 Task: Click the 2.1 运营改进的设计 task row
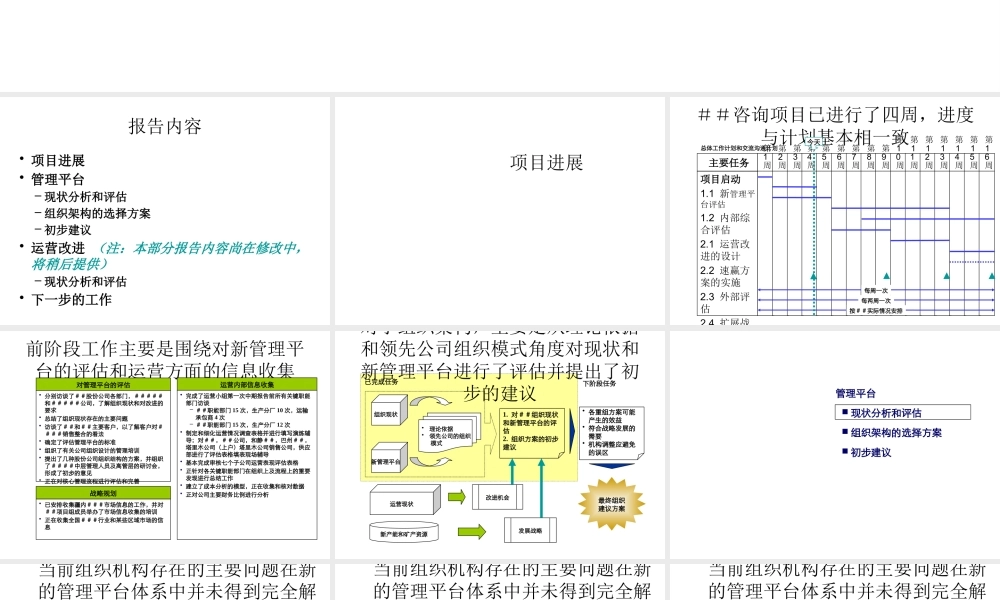pyautogui.click(x=725, y=250)
